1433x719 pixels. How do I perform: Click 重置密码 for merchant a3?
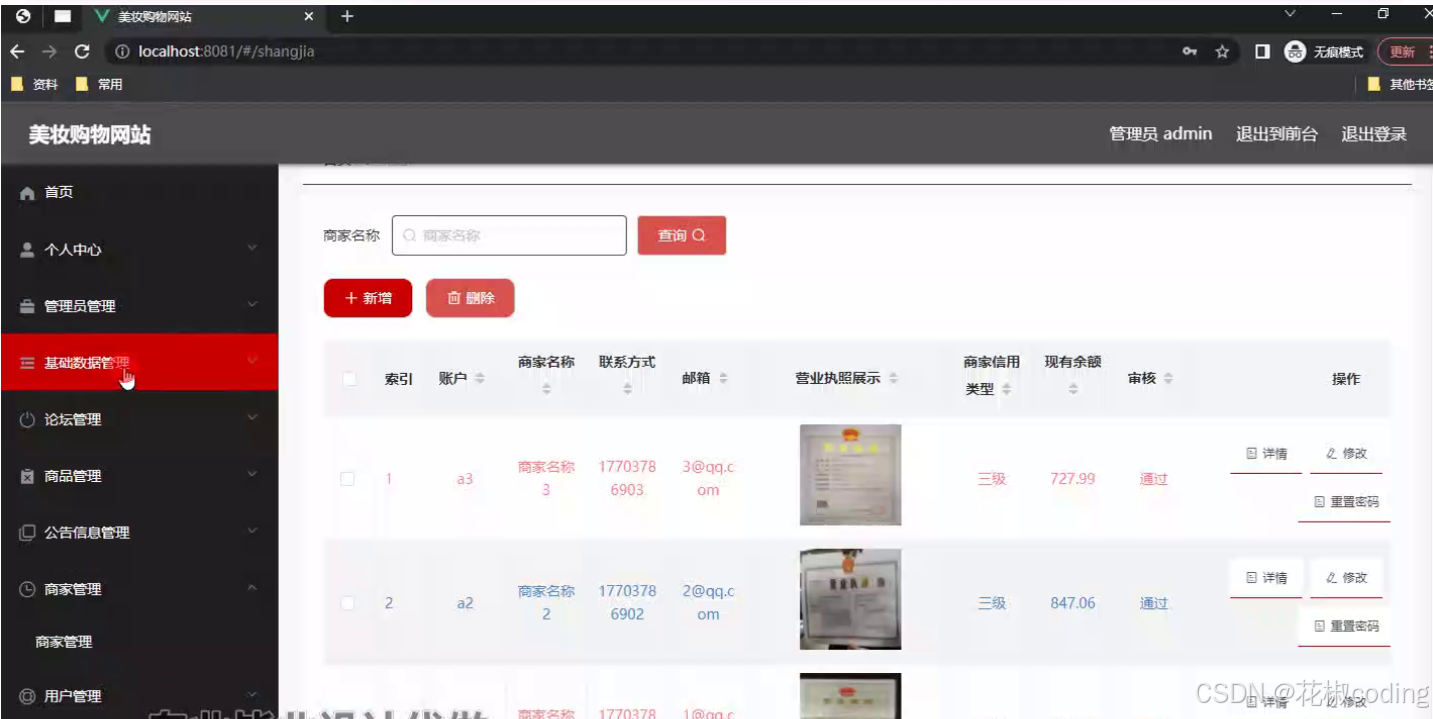(x=1344, y=502)
